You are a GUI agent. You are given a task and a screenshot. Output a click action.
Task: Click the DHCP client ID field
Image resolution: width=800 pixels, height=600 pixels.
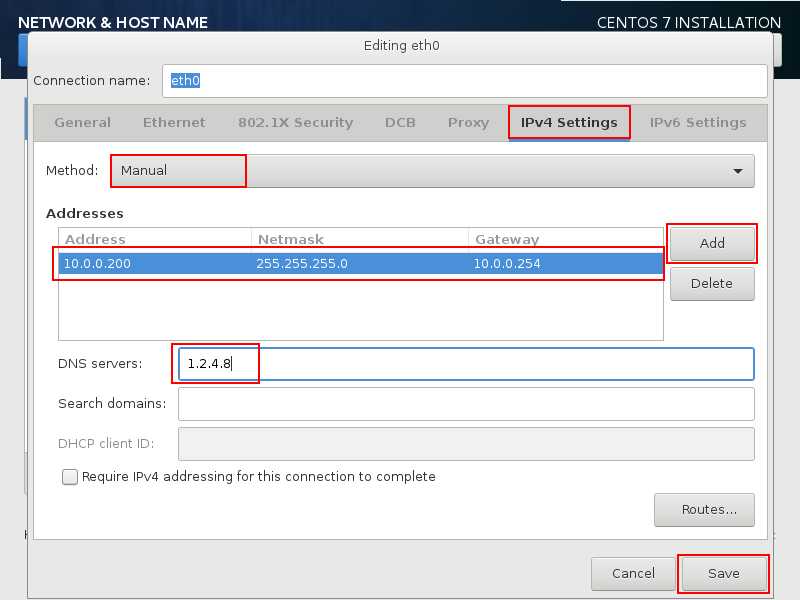tap(466, 444)
